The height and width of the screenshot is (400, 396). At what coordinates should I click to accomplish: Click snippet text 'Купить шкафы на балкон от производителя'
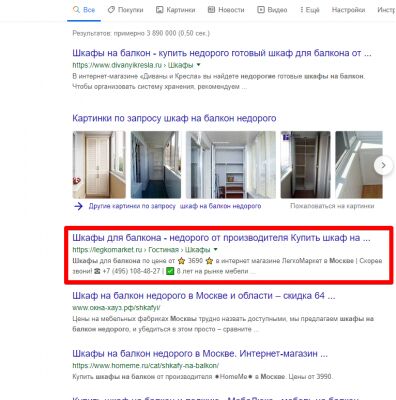(142, 377)
